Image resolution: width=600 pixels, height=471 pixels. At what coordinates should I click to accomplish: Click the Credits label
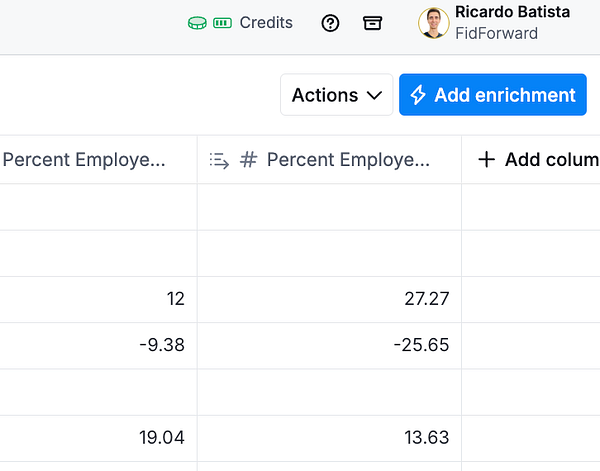(x=266, y=23)
